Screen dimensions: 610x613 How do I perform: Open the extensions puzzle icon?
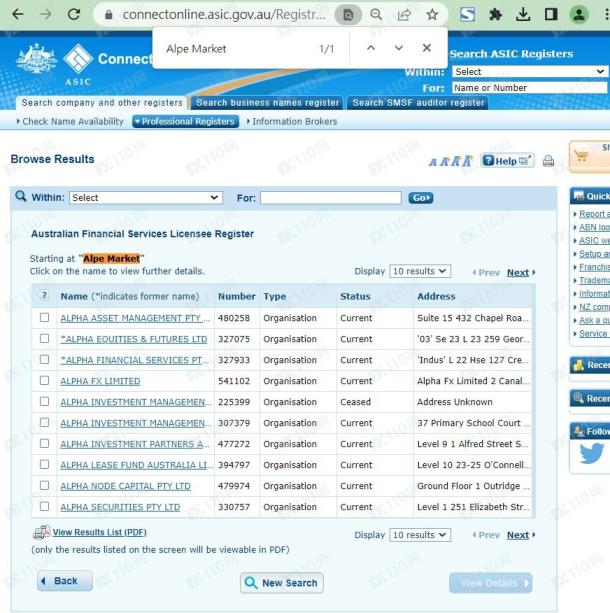(495, 15)
